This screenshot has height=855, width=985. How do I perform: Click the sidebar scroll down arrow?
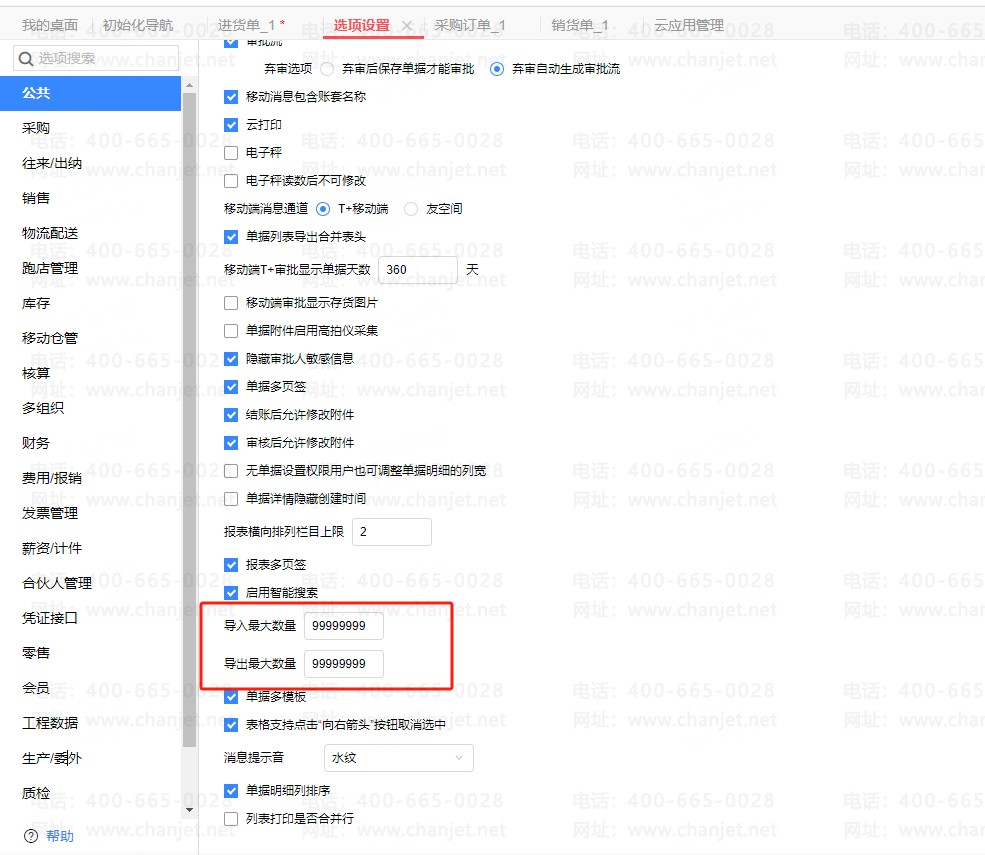pos(189,810)
